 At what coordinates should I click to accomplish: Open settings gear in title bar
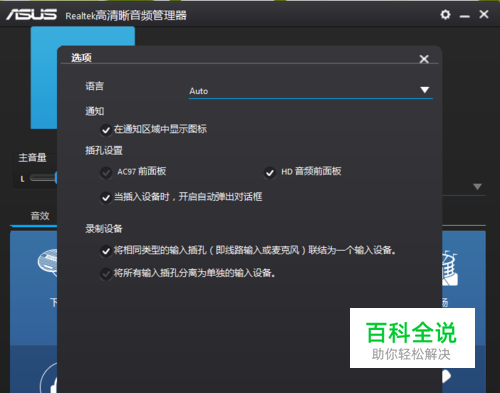[x=445, y=15]
